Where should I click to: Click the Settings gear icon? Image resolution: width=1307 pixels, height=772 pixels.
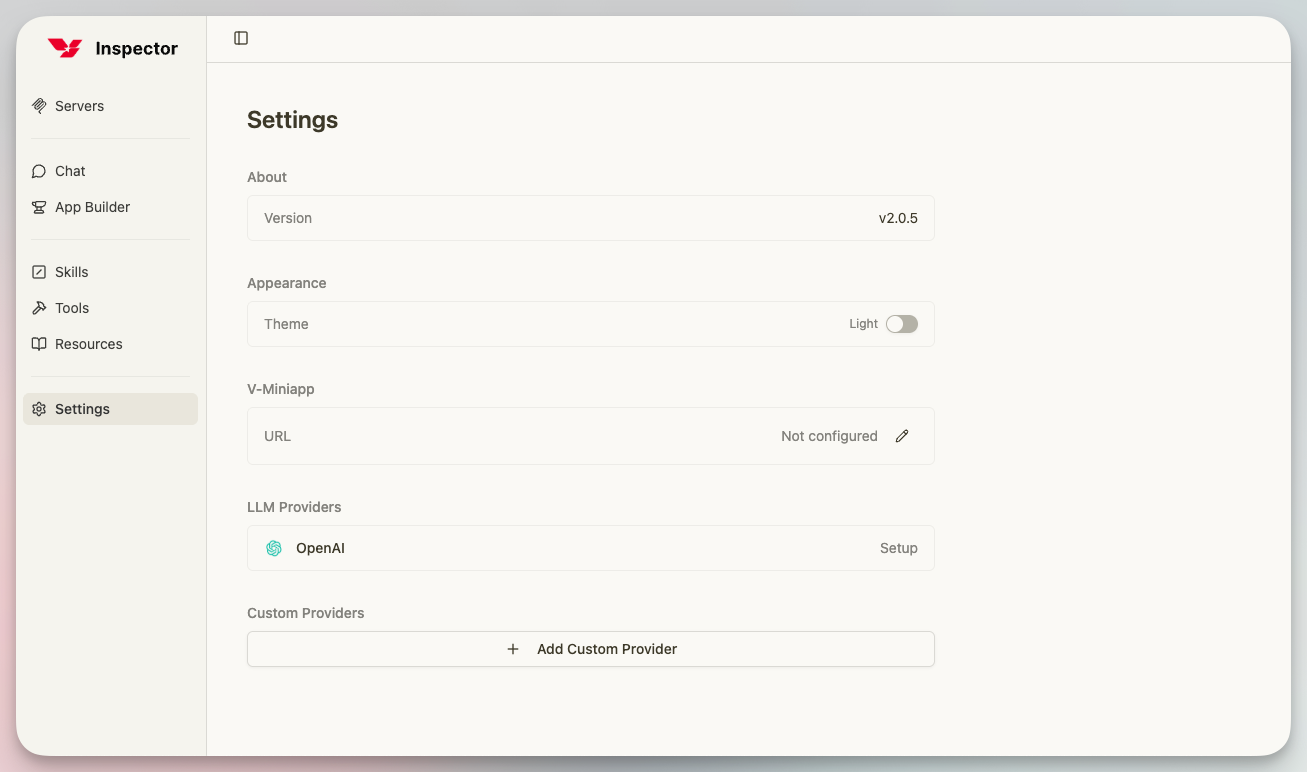(x=39, y=409)
